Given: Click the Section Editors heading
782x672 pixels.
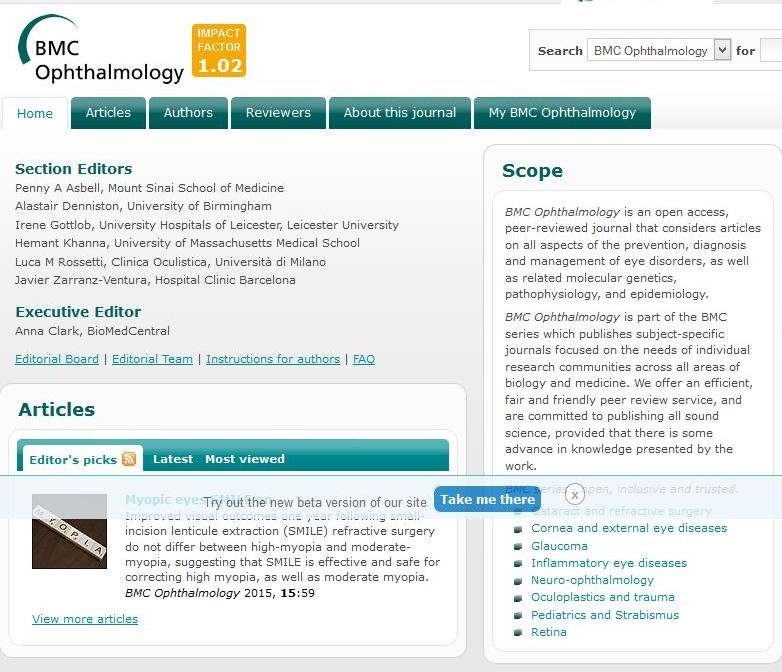Looking at the screenshot, I should point(73,169).
